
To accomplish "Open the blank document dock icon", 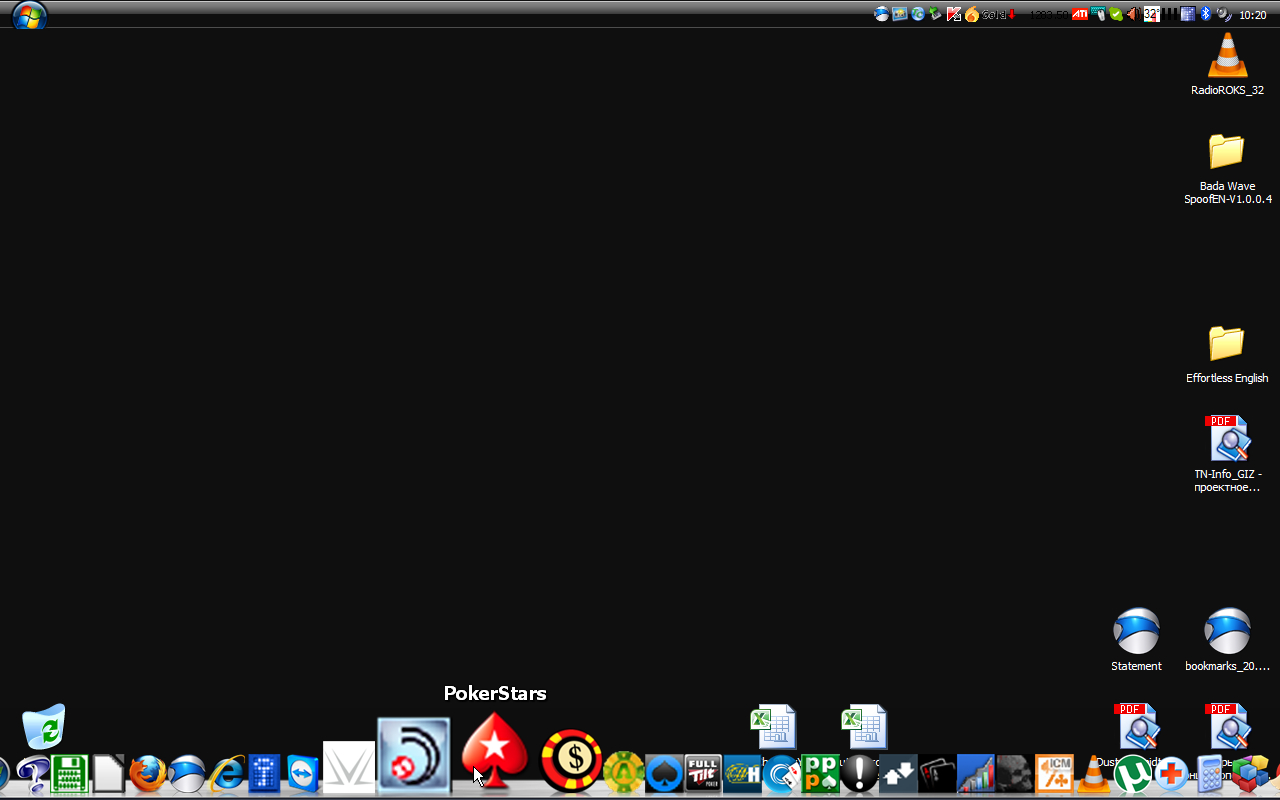I will pos(108,773).
